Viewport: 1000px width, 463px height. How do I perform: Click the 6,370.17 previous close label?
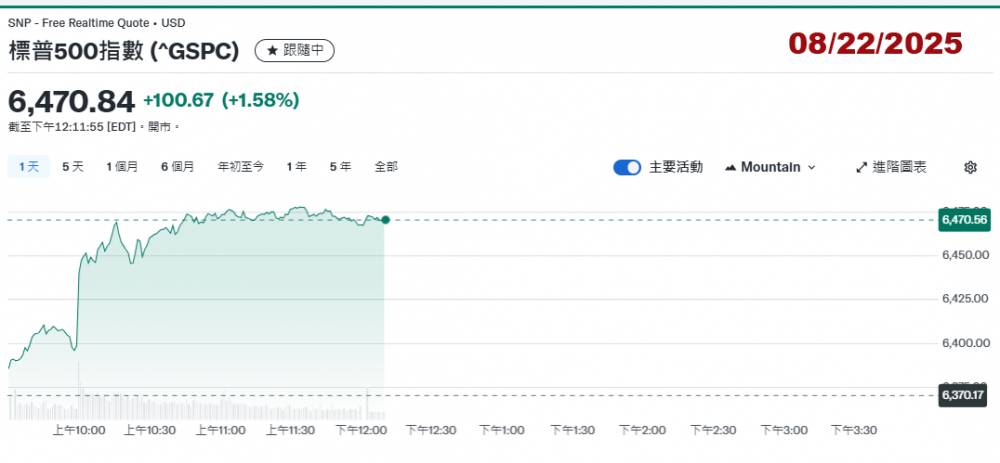pos(964,396)
